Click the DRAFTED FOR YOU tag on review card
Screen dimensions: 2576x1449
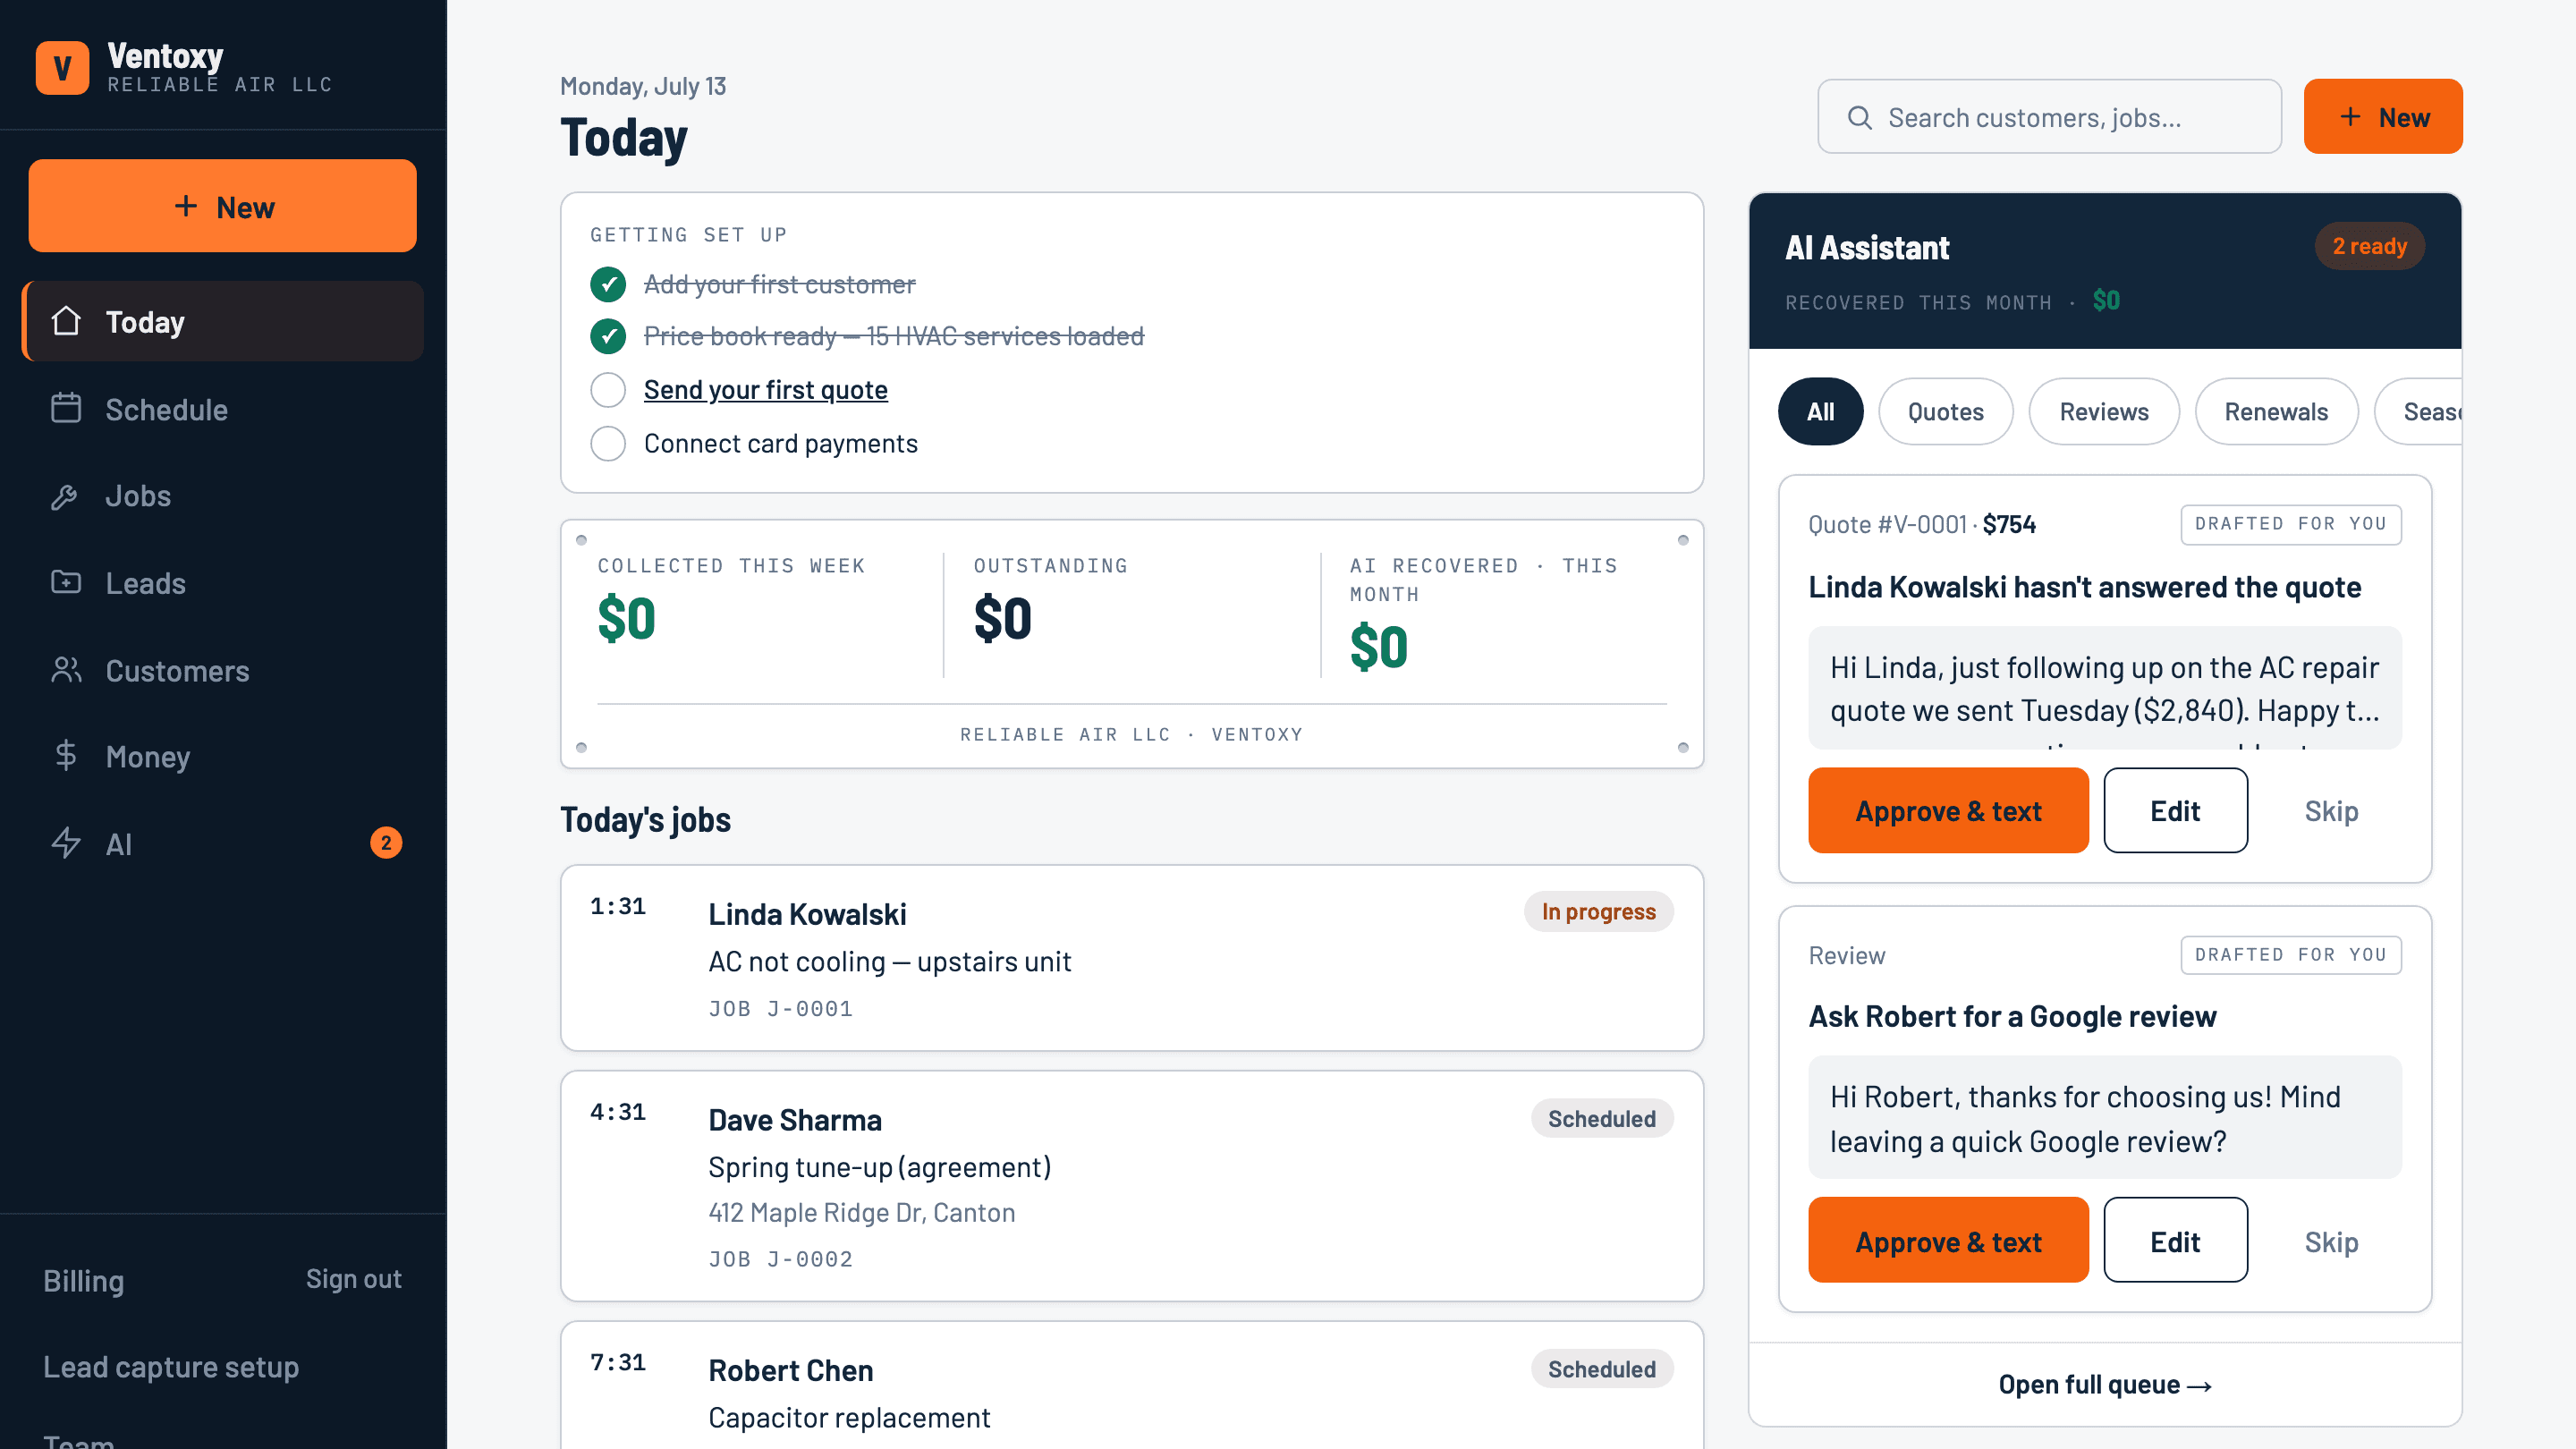click(2290, 954)
